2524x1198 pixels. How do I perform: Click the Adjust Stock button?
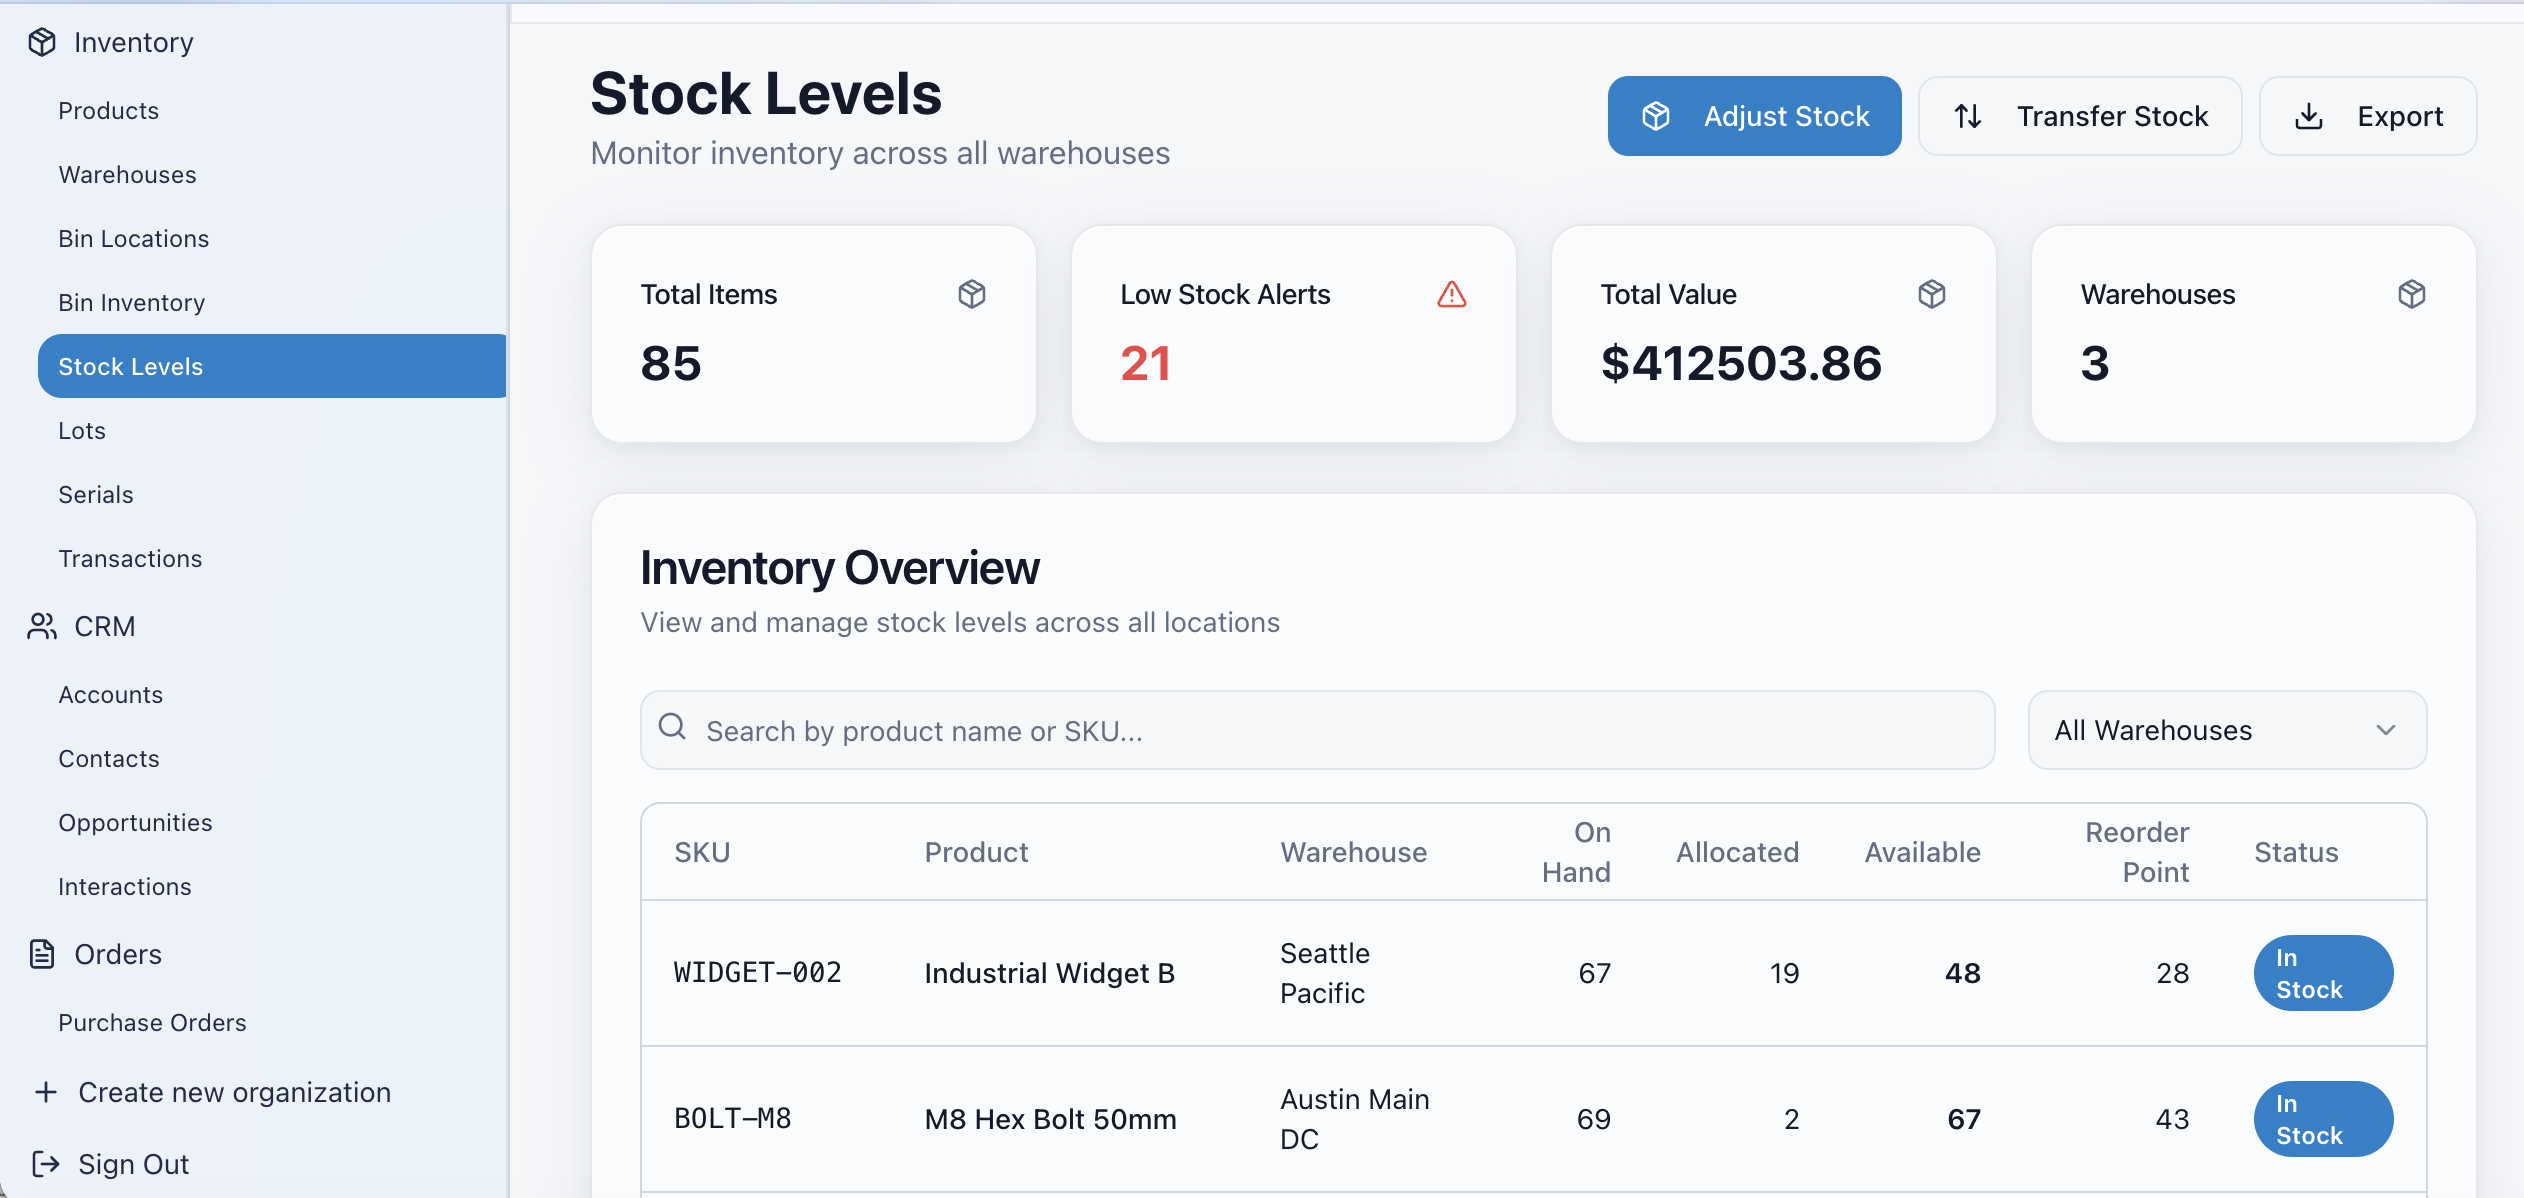click(x=1754, y=116)
